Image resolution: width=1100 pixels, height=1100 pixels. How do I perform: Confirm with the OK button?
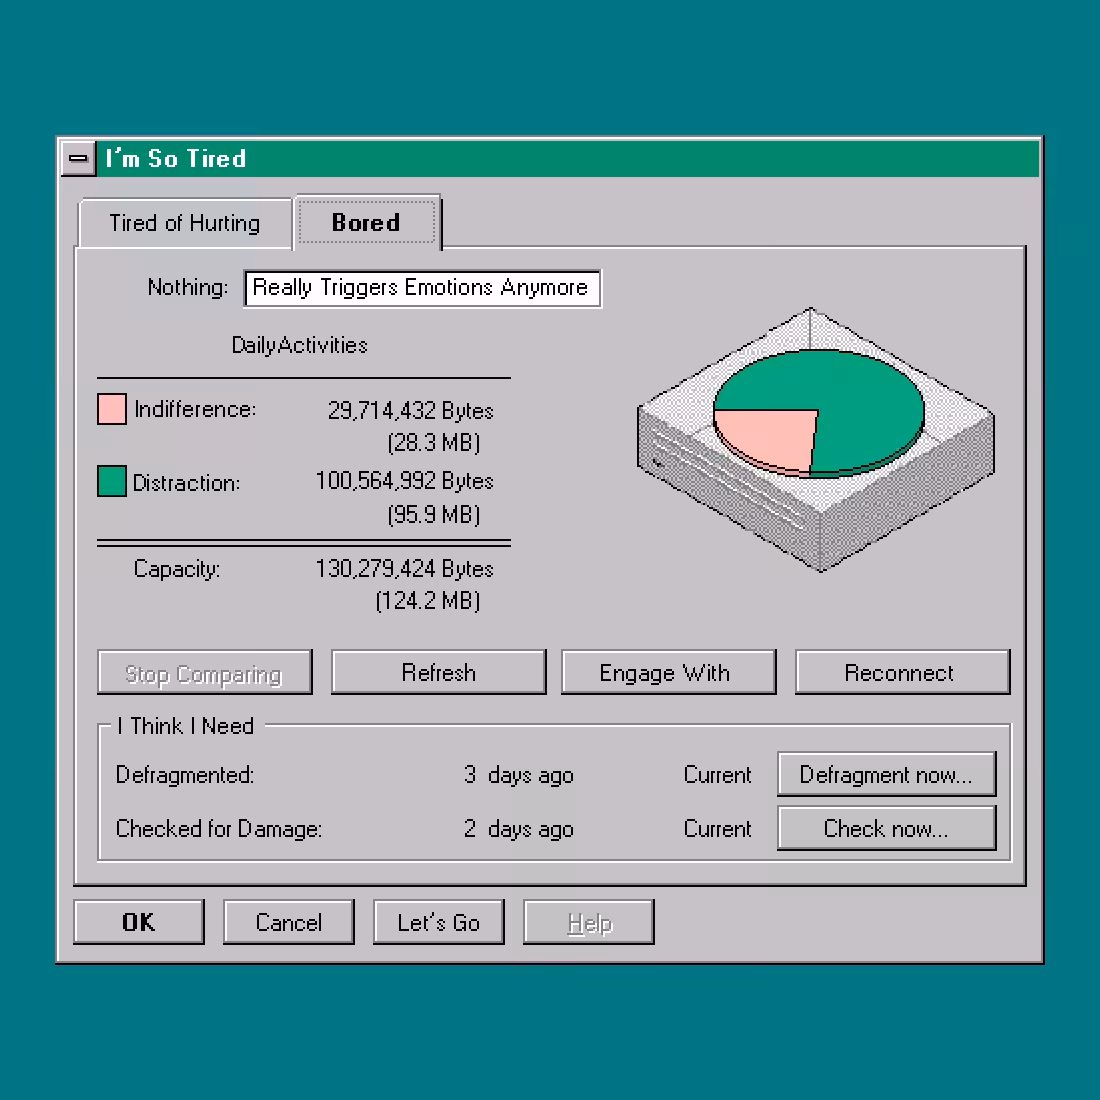point(139,922)
